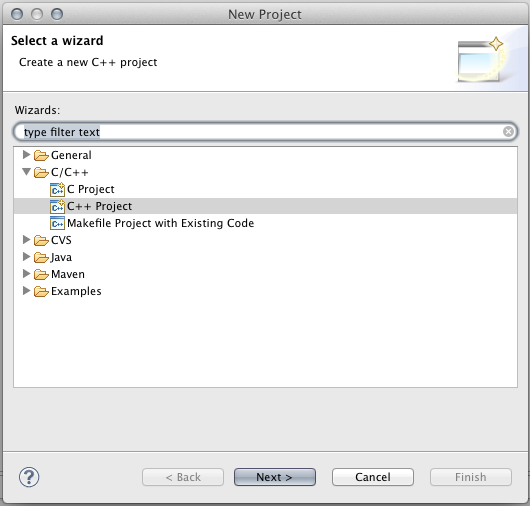Focus the type filter text field
This screenshot has height=506, width=530.
point(265,131)
